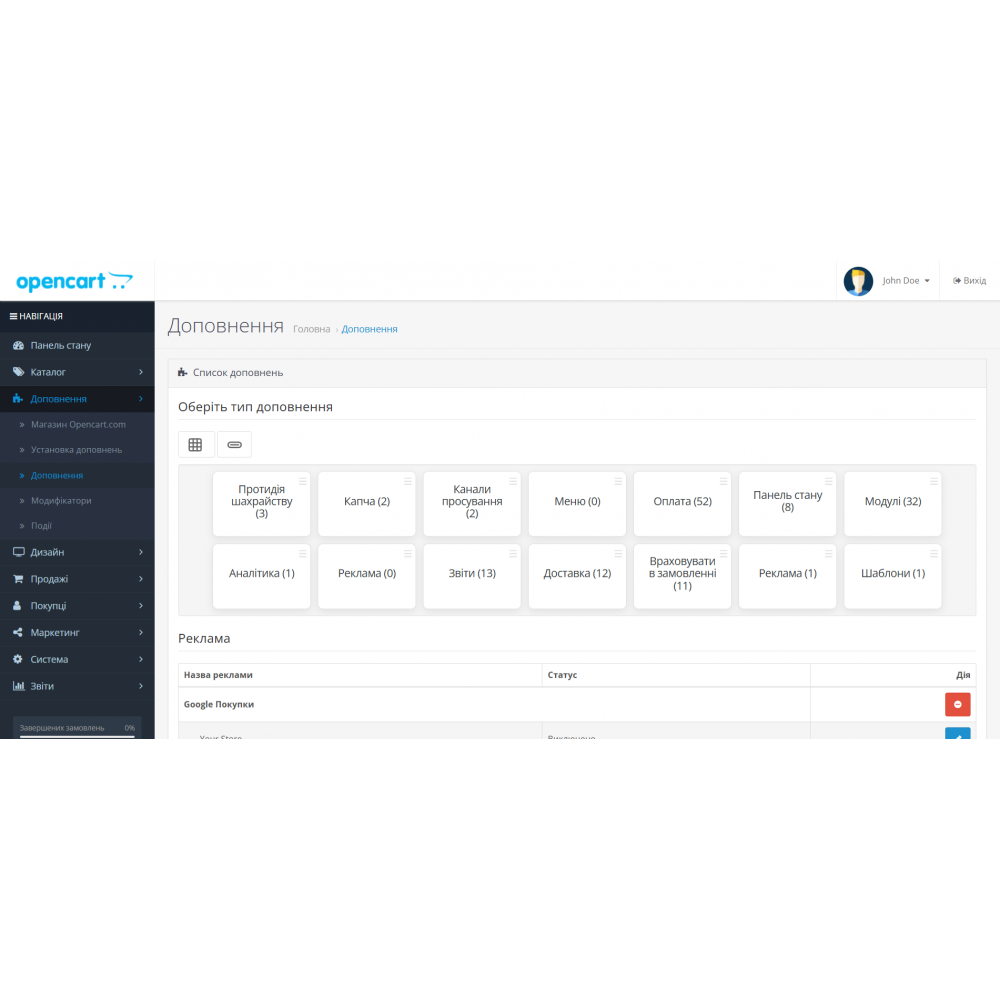This screenshot has height=1000, width=1000.
Task: Go to Головна in the breadcrumb
Action: (311, 329)
